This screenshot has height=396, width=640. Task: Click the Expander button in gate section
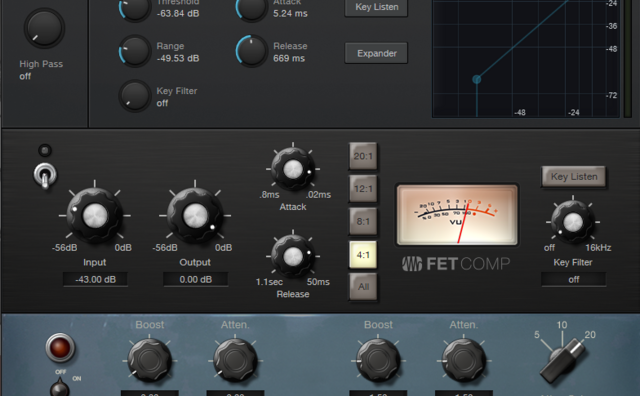pos(376,53)
